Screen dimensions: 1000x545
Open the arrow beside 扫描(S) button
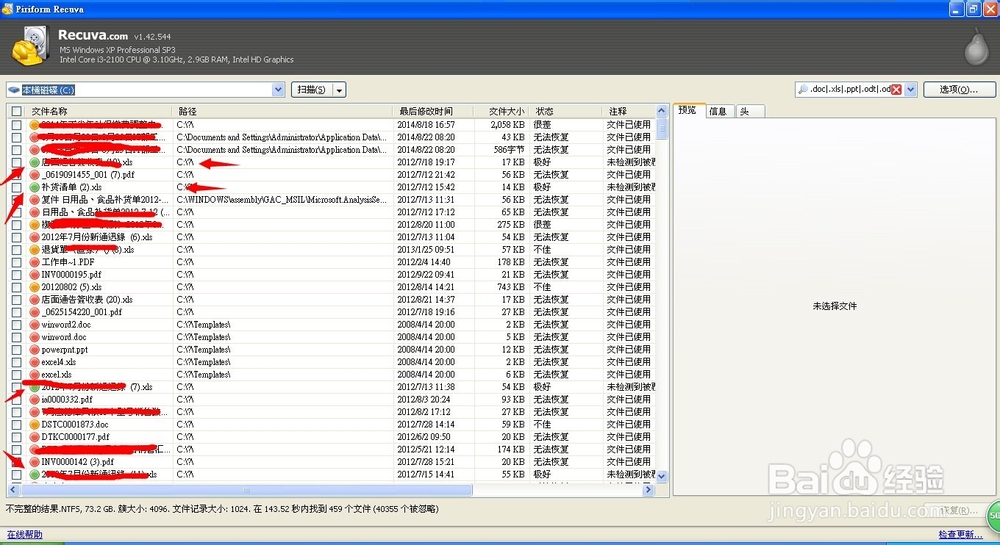tap(339, 90)
